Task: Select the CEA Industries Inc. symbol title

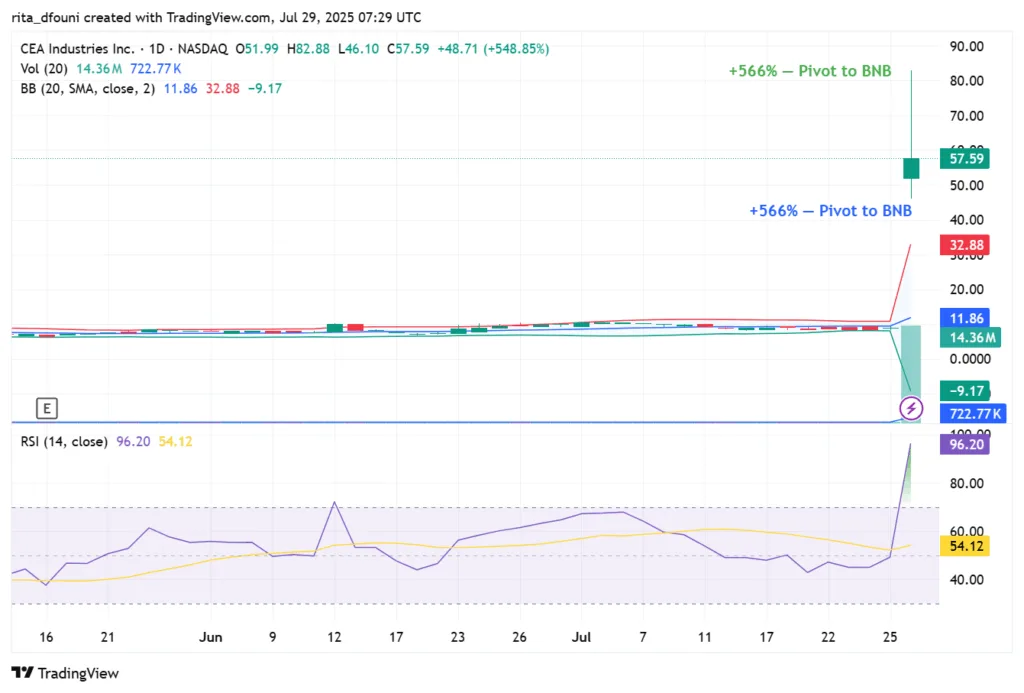Action: point(77,49)
